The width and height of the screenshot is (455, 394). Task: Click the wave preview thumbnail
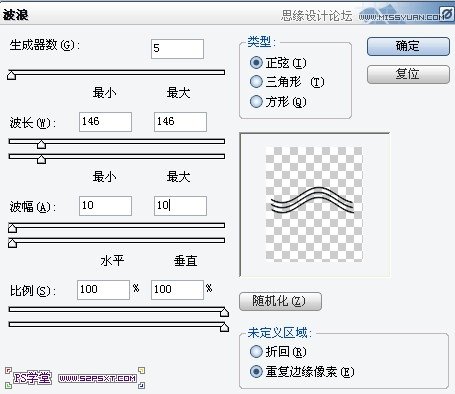point(314,204)
